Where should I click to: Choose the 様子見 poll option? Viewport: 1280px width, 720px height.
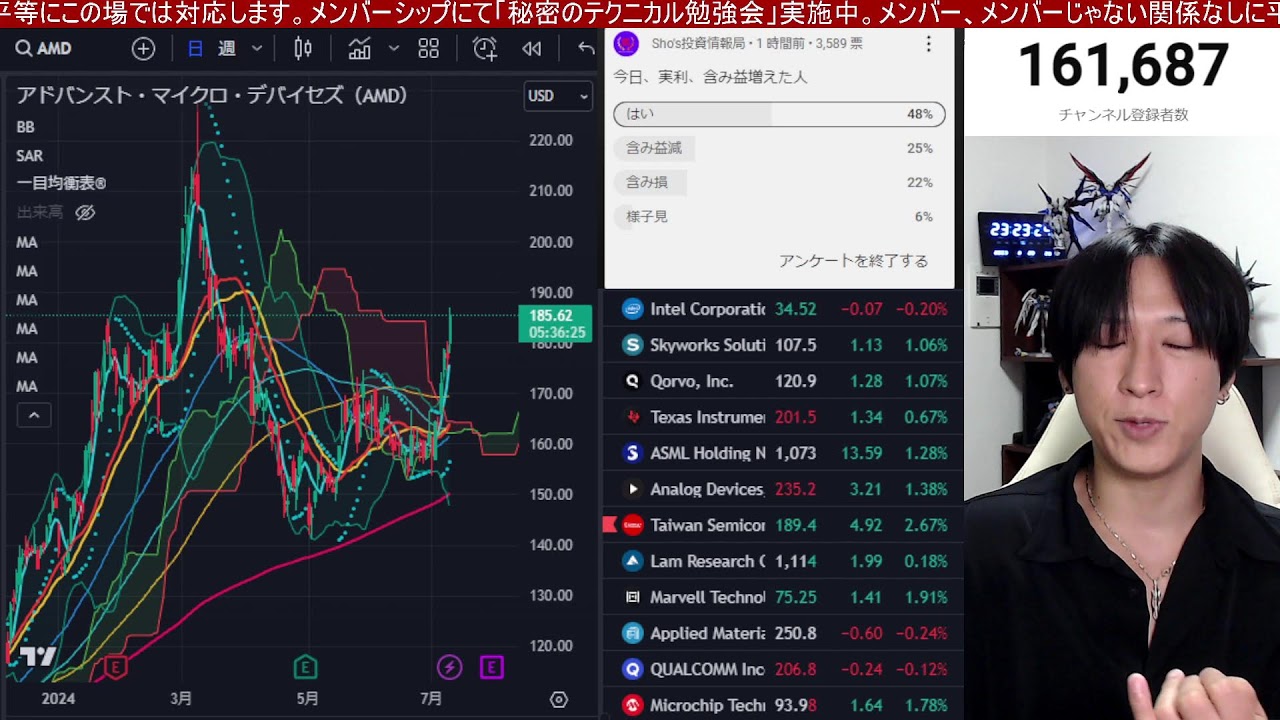(779, 216)
